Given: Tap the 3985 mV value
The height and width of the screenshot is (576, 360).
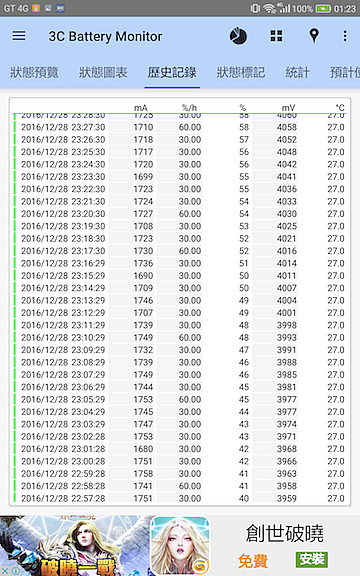Looking at the screenshot, I should [x=287, y=375].
